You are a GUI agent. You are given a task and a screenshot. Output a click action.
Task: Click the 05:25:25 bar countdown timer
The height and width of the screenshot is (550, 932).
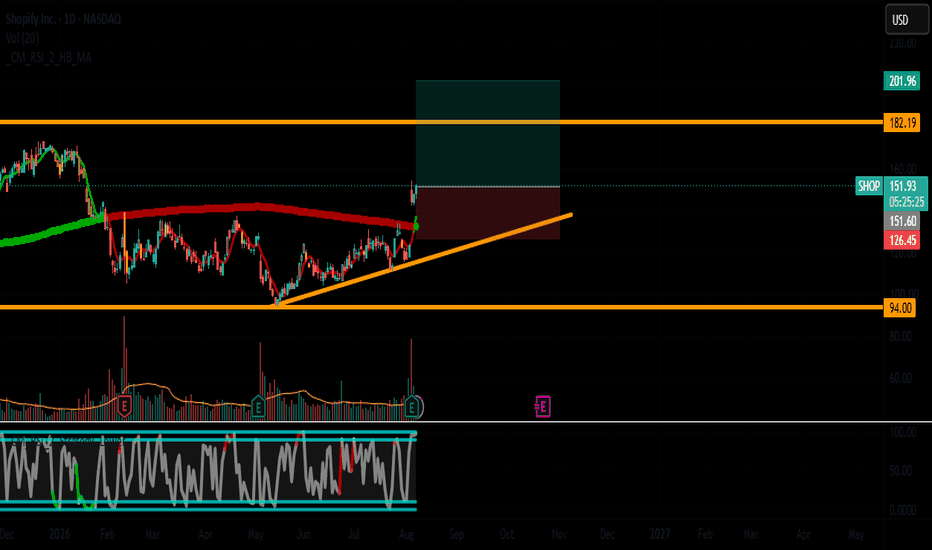[x=905, y=202]
